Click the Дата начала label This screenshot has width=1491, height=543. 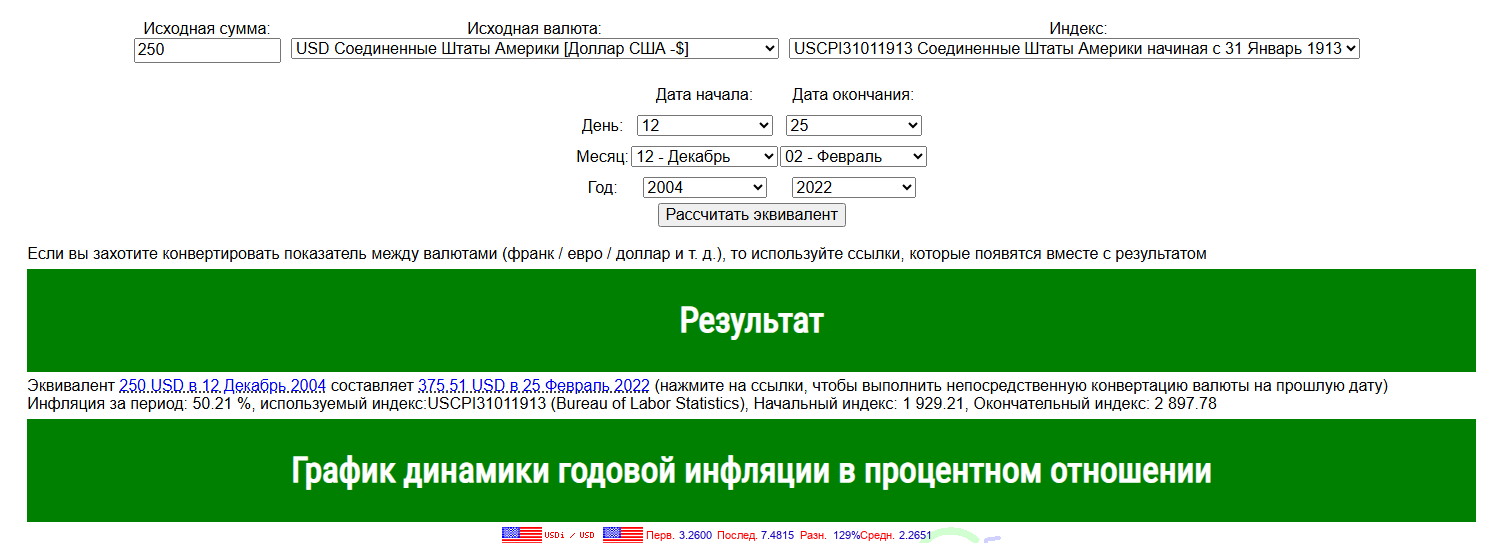click(704, 95)
